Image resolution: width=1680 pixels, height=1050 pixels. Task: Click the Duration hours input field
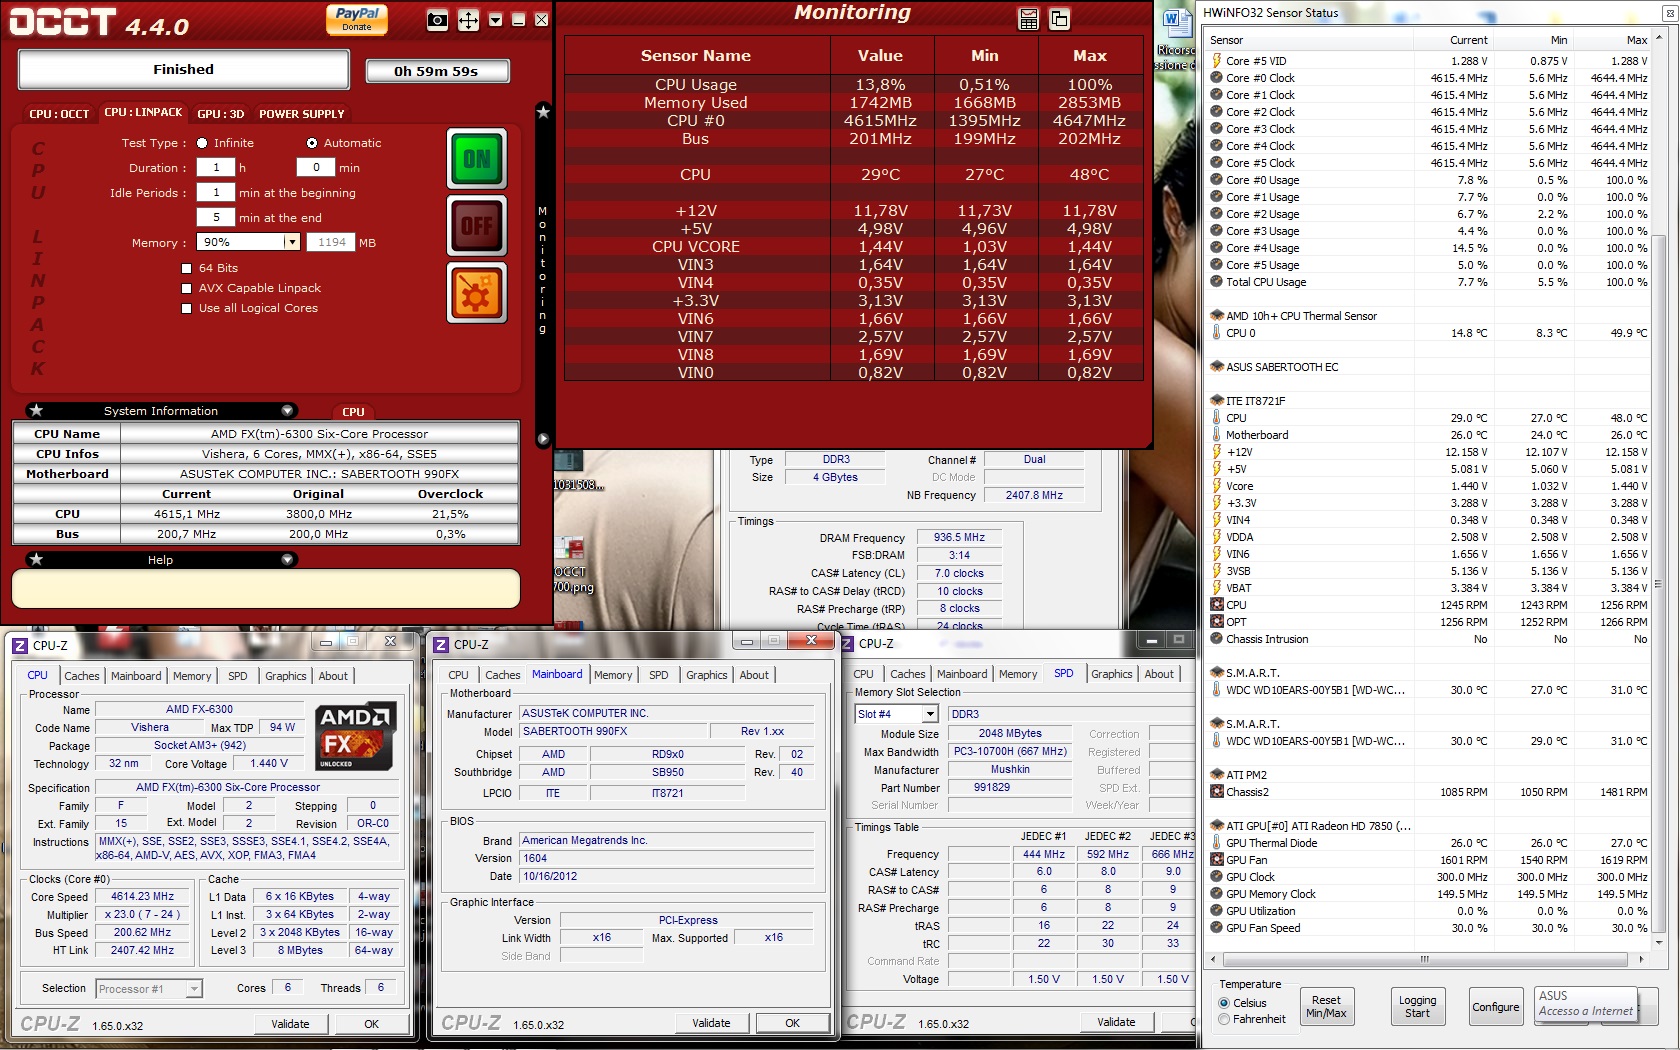point(216,168)
